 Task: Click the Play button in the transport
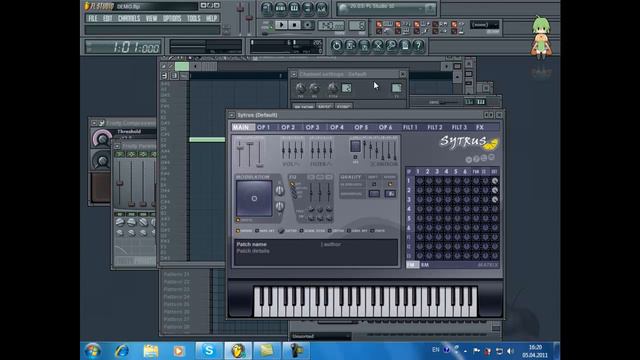pos(281,25)
